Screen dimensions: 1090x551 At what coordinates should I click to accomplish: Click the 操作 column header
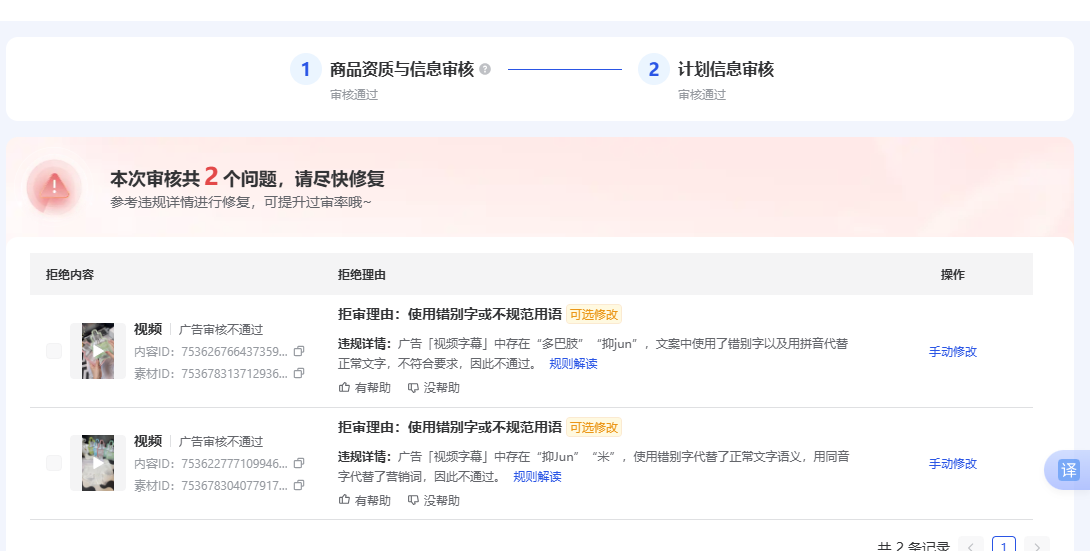point(952,274)
